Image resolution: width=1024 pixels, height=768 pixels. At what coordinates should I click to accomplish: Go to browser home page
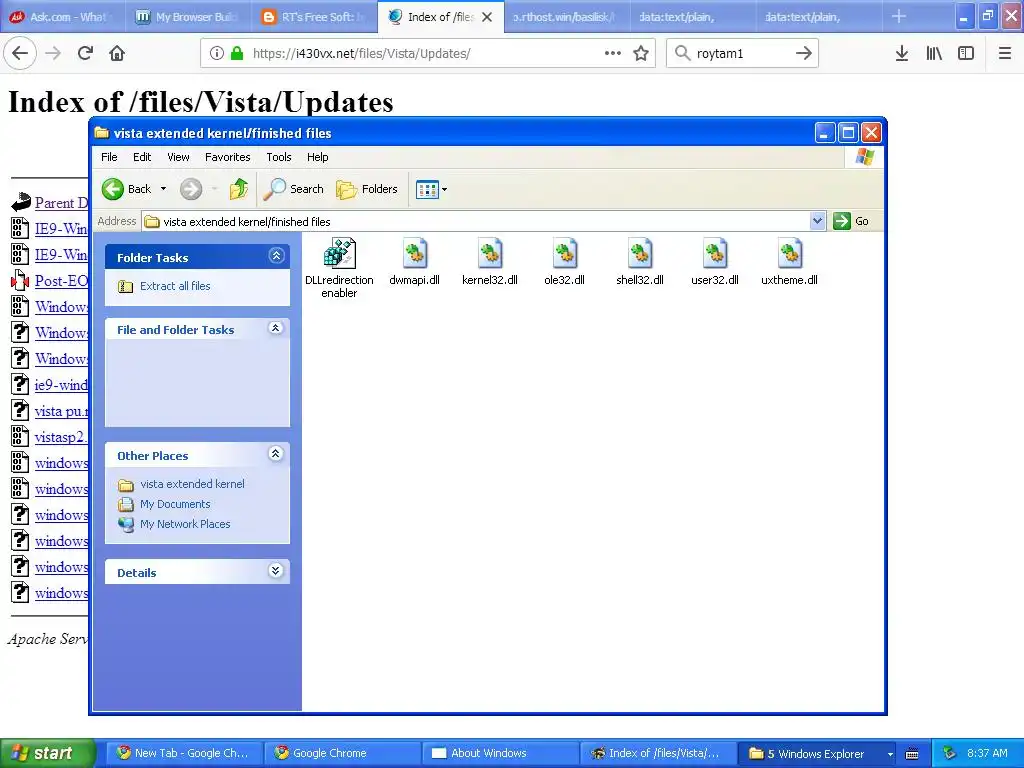tap(117, 53)
